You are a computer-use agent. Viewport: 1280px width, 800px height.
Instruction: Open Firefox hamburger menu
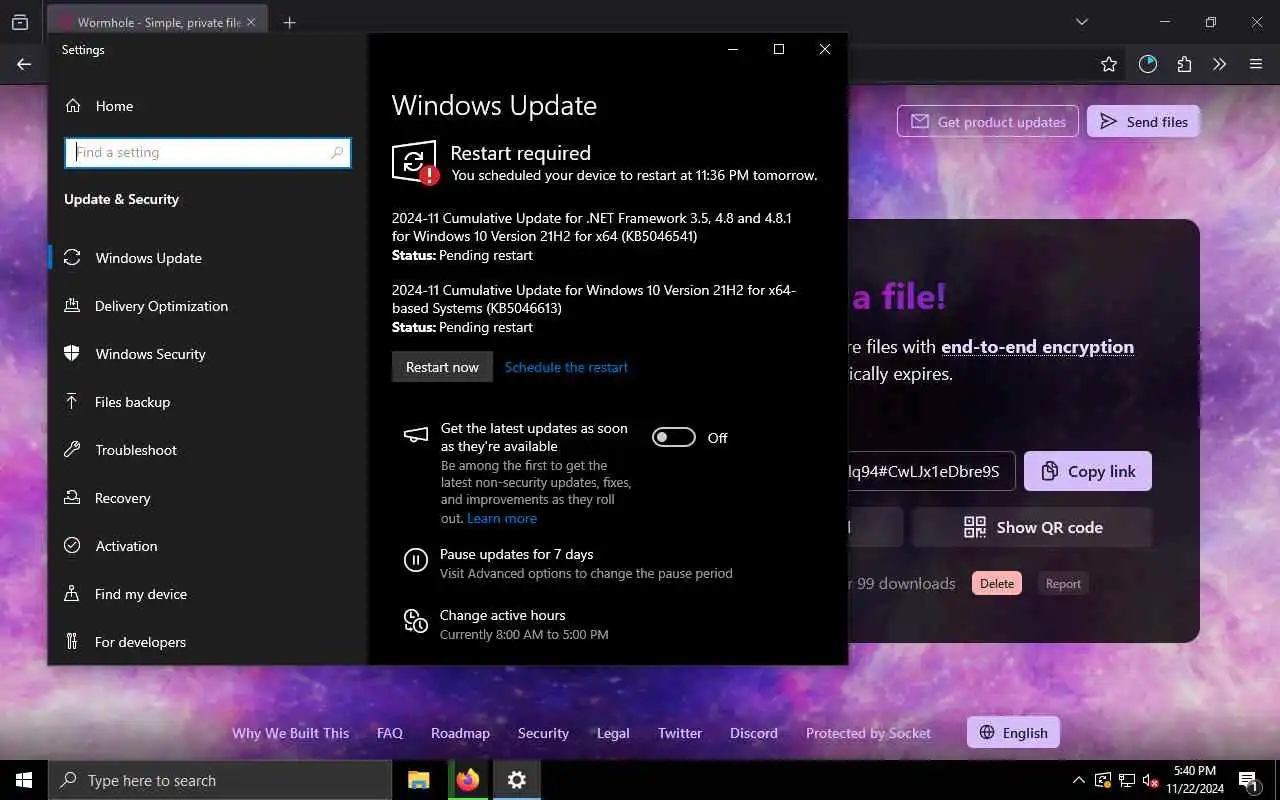pos(1256,64)
